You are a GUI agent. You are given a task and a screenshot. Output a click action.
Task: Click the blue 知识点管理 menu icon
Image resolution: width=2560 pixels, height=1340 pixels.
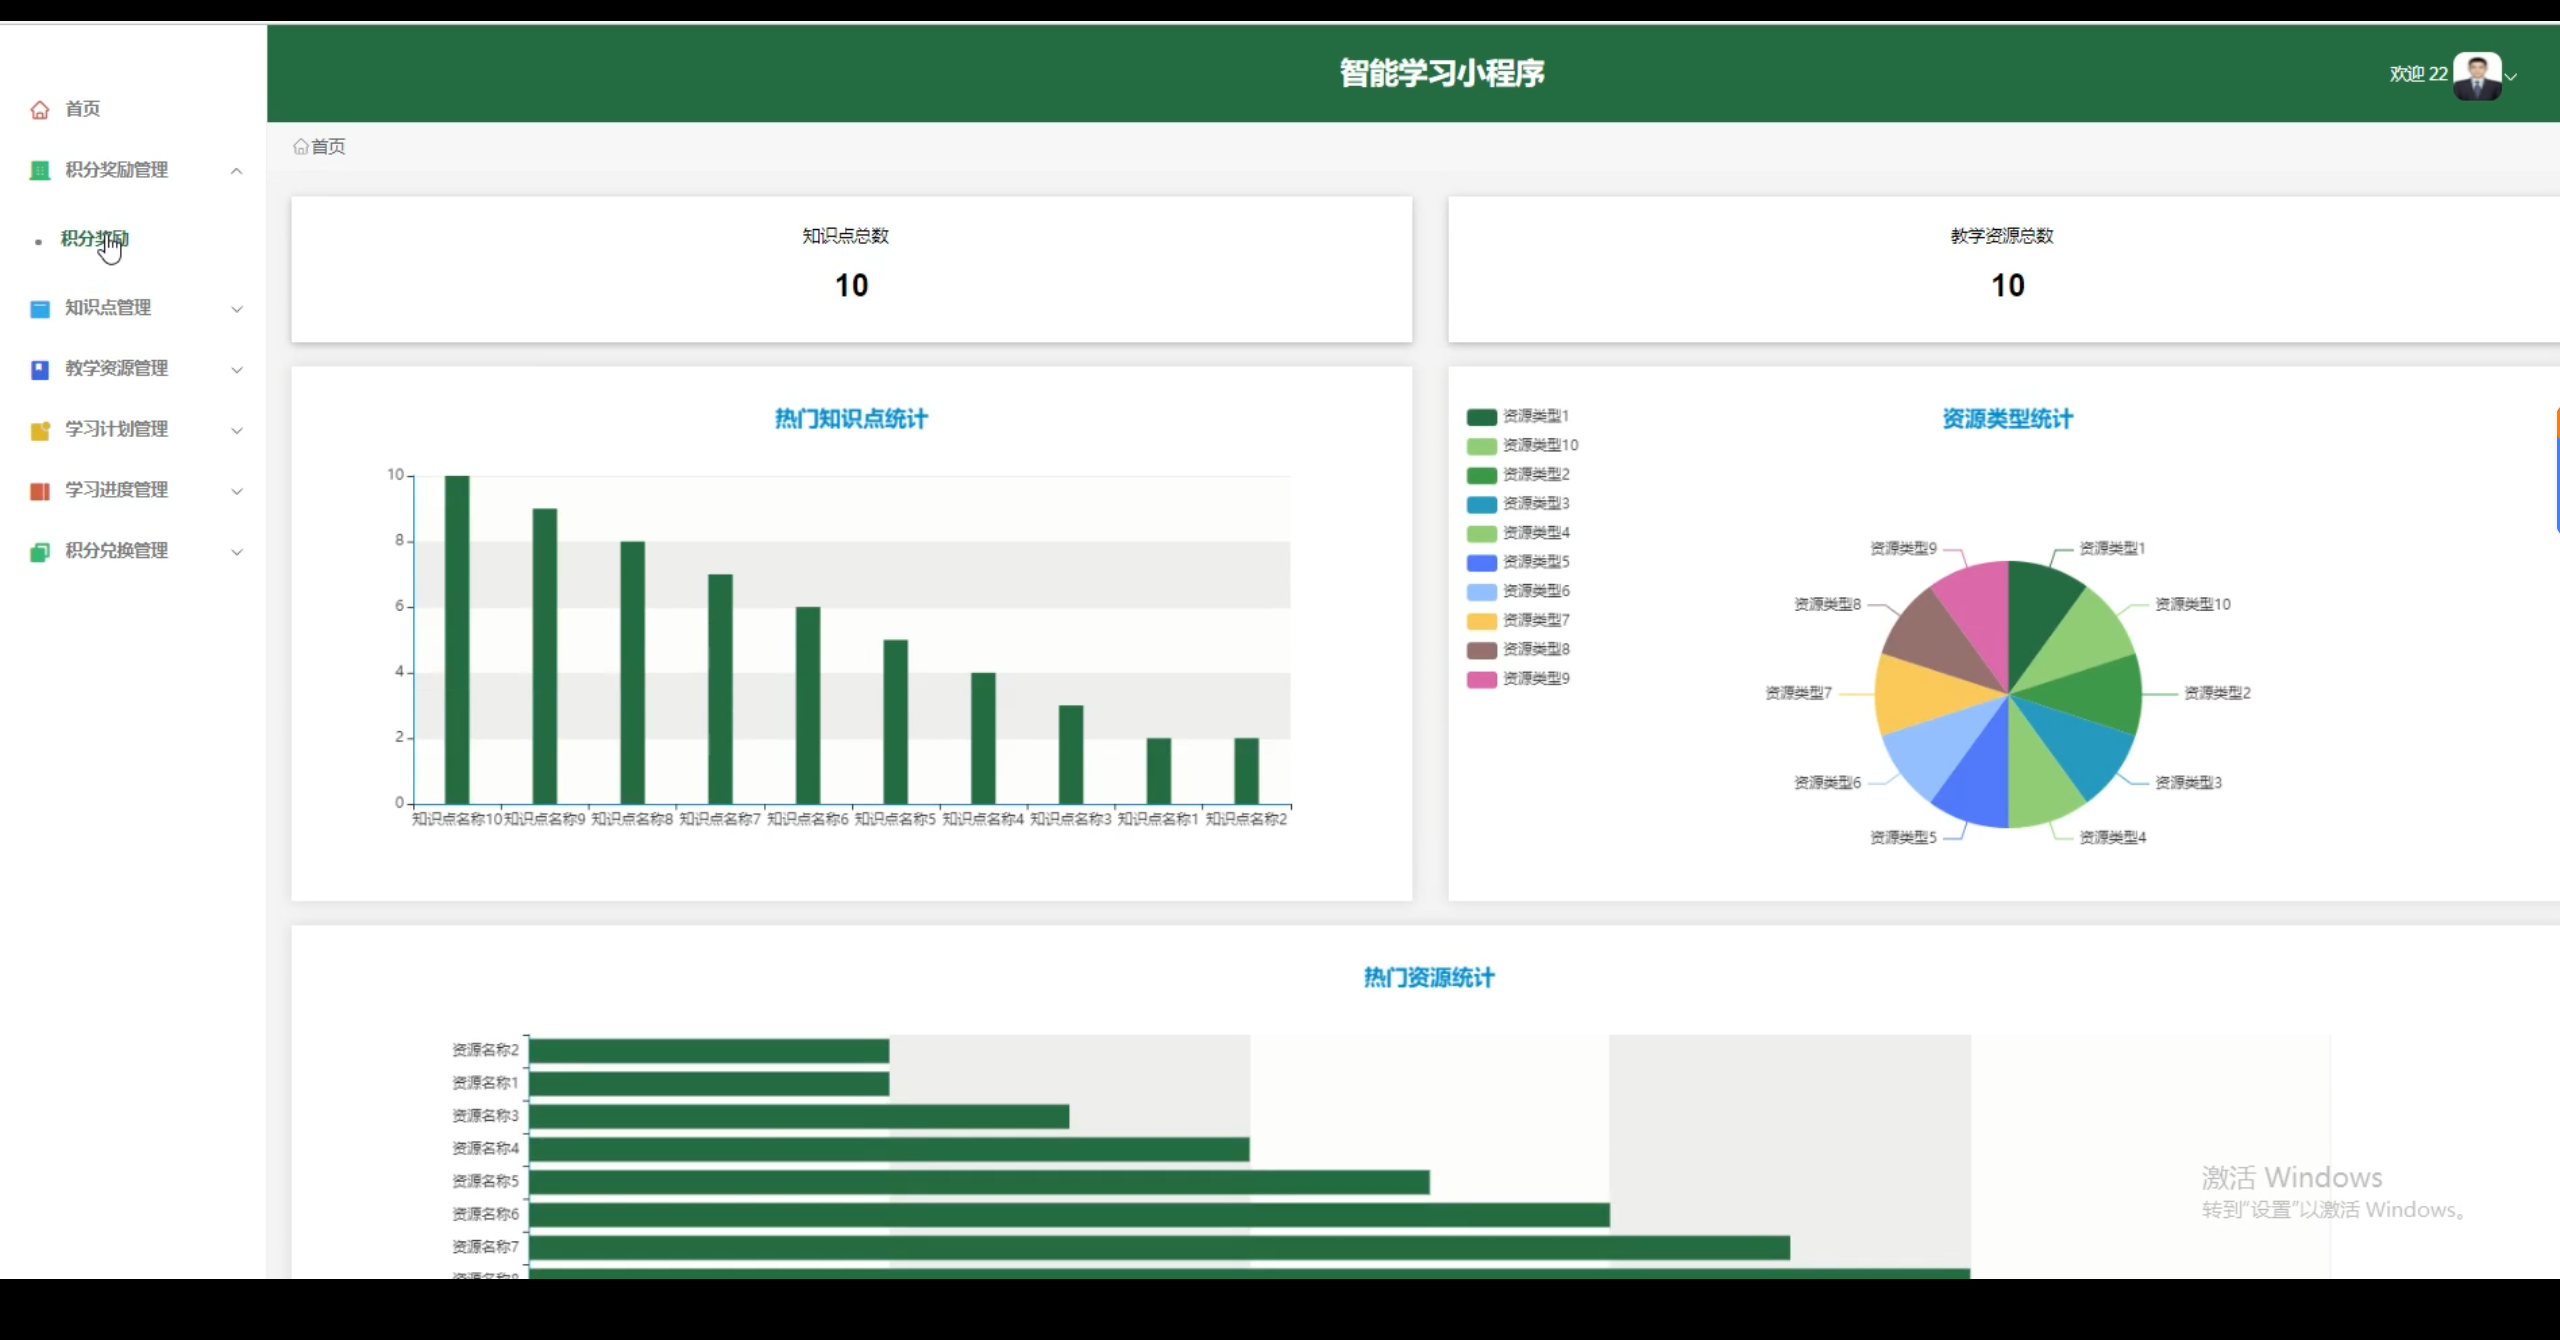40,309
